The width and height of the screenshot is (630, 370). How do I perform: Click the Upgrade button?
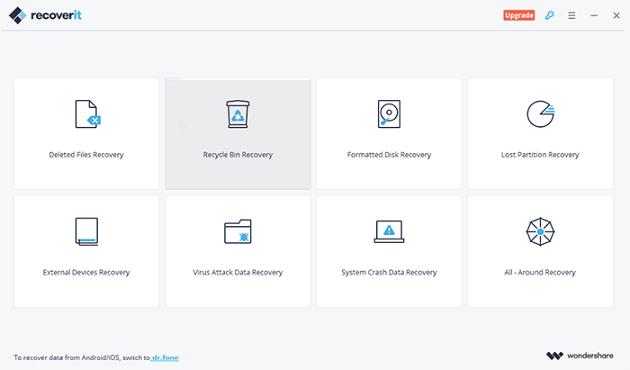[519, 15]
